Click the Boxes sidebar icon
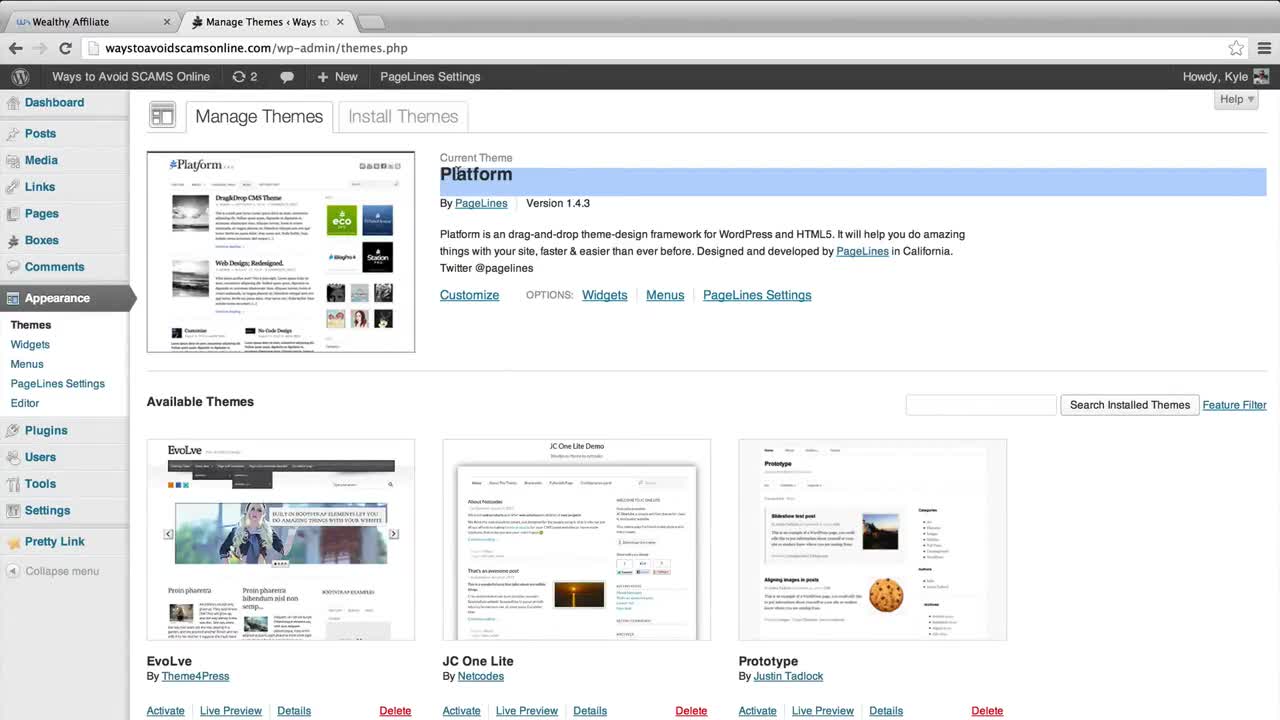Image resolution: width=1280 pixels, height=720 pixels. (12, 241)
